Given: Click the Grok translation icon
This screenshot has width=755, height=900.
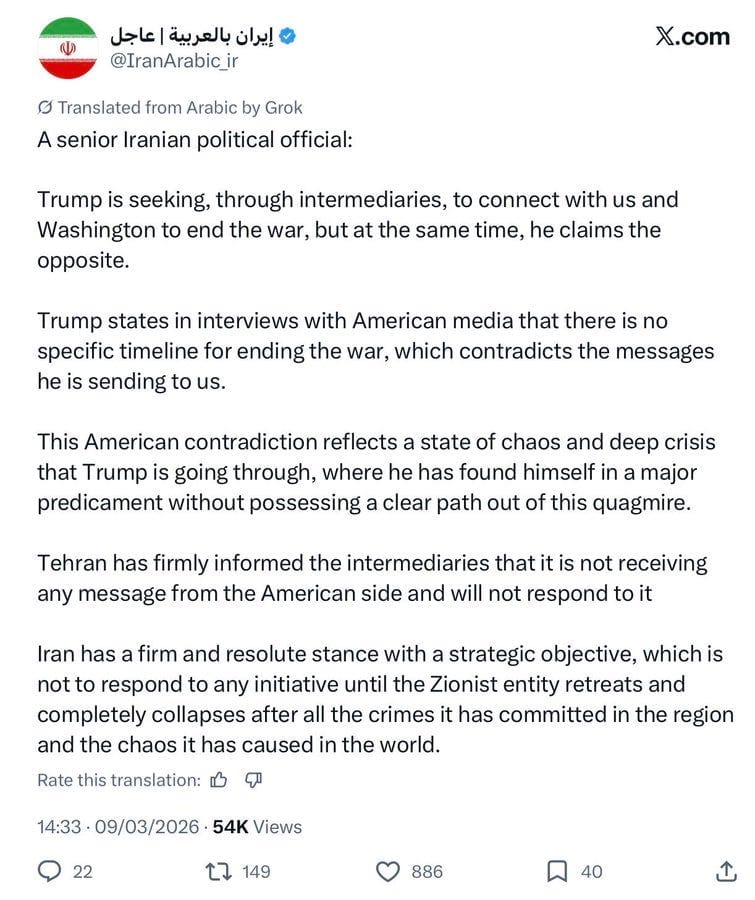Looking at the screenshot, I should pyautogui.click(x=45, y=108).
